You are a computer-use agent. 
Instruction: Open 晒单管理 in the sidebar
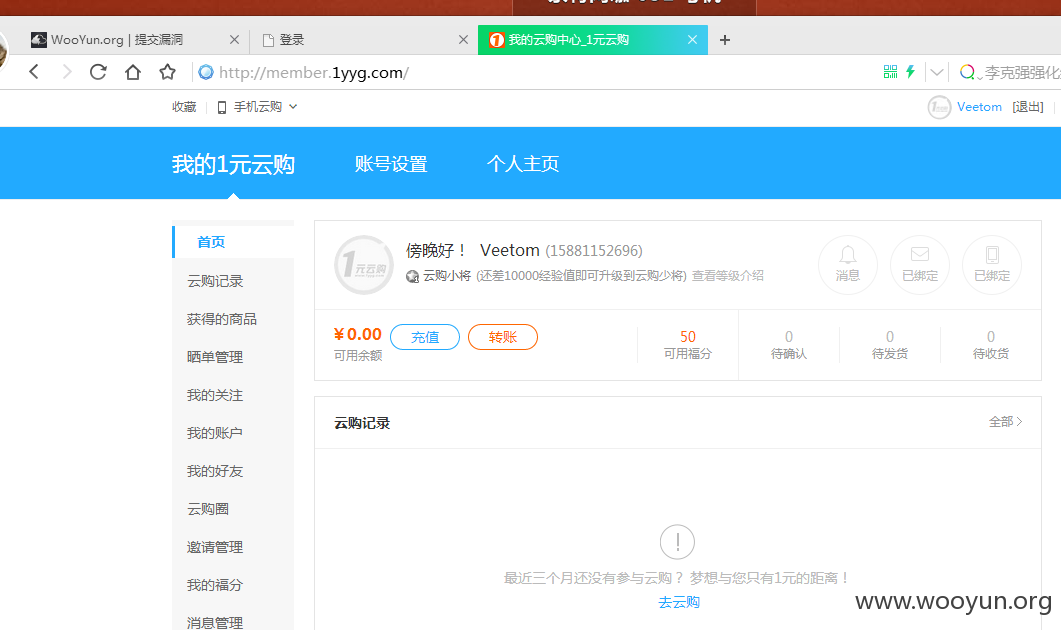pyautogui.click(x=215, y=357)
